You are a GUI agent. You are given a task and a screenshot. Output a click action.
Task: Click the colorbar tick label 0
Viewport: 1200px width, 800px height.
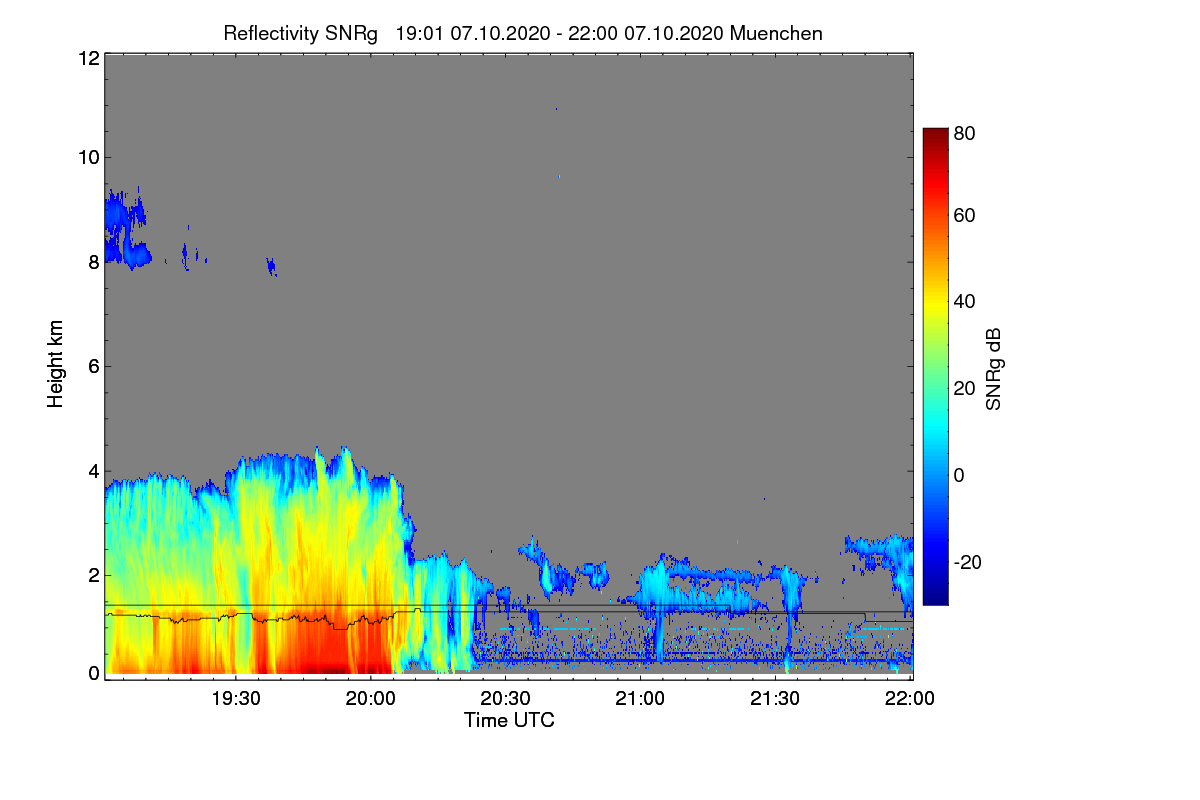(x=958, y=475)
